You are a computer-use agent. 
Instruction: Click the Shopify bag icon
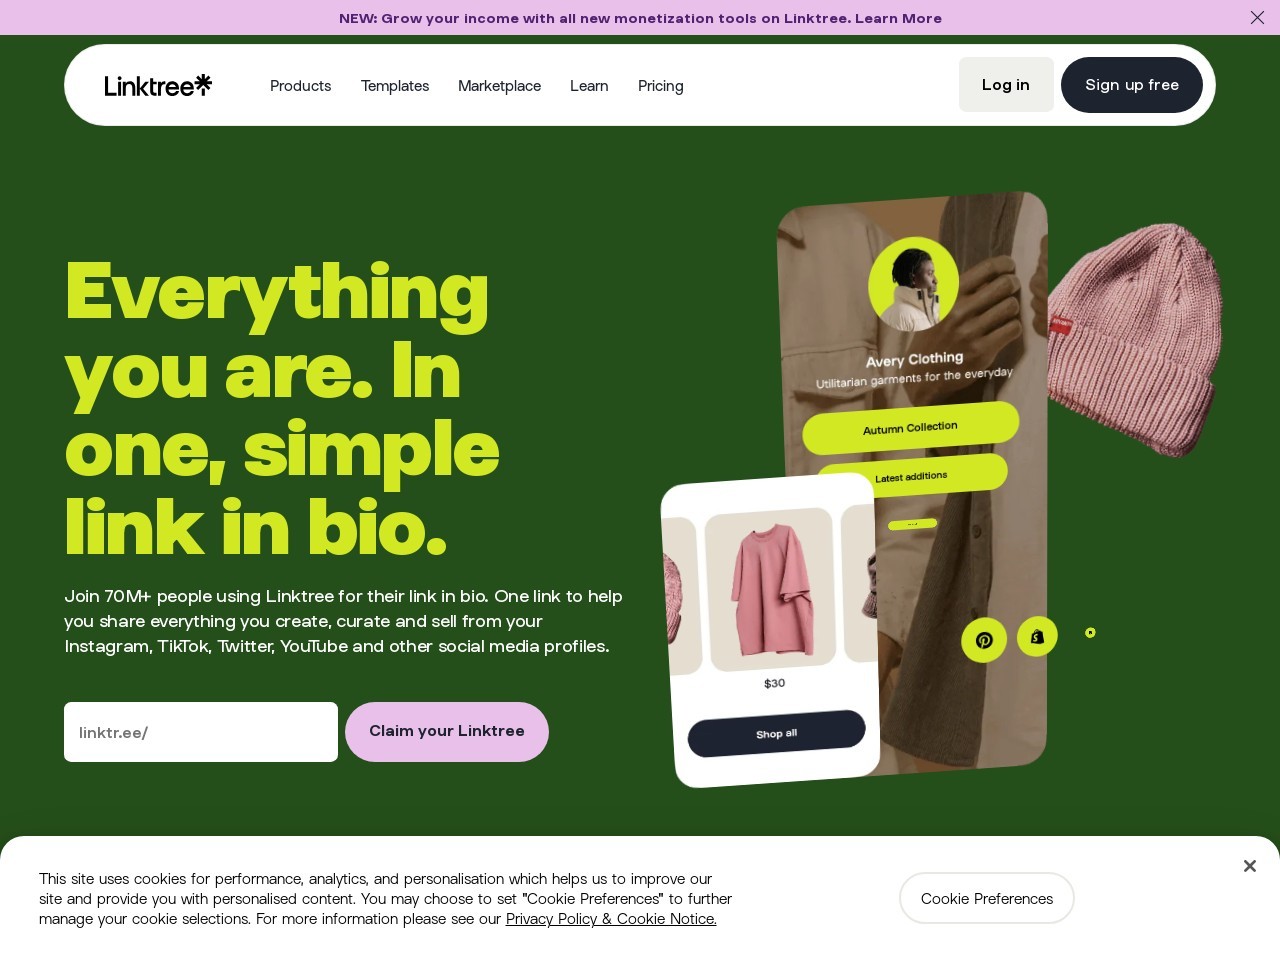point(1037,637)
